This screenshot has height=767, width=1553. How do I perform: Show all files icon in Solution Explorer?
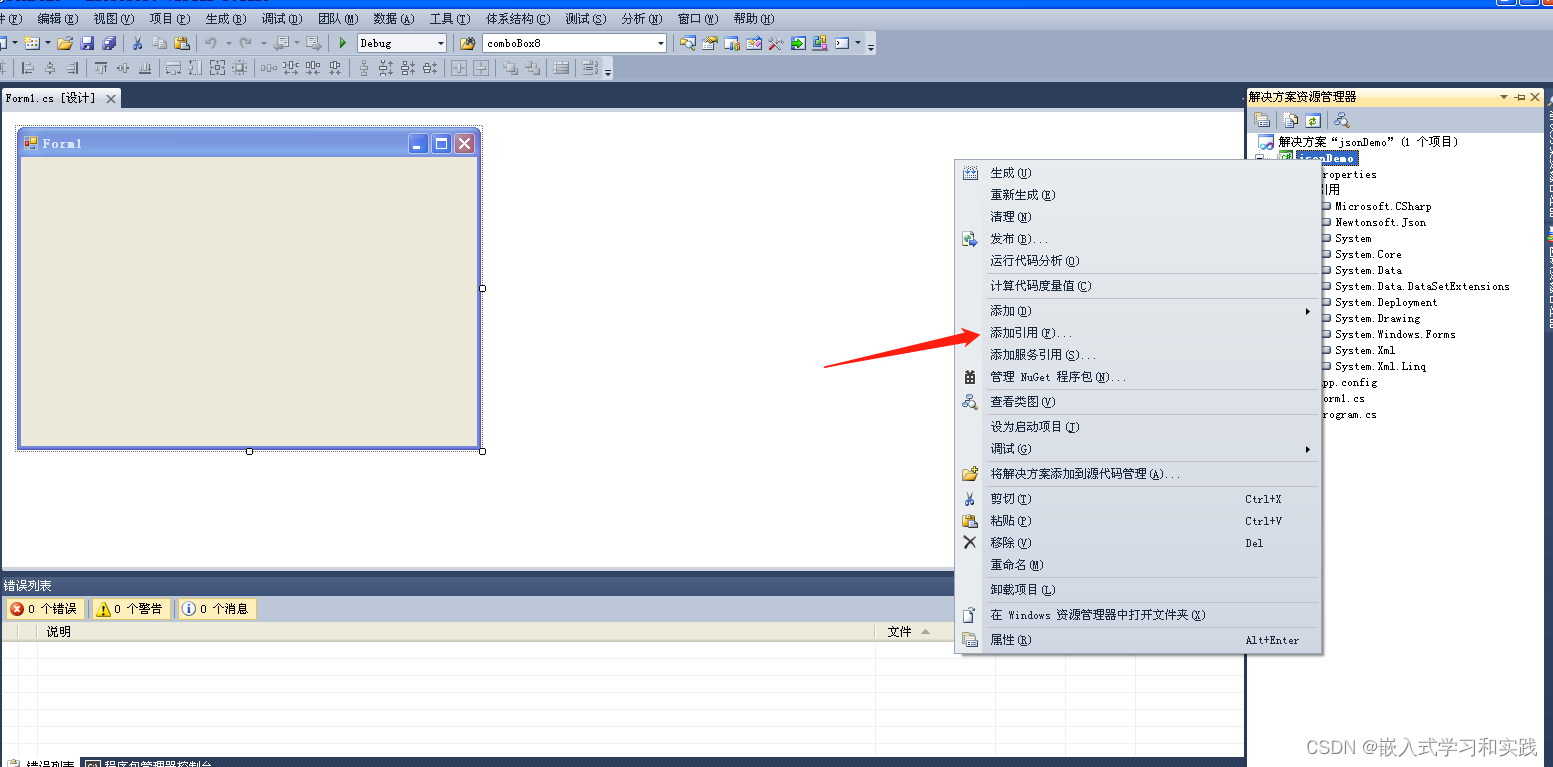click(x=1291, y=120)
